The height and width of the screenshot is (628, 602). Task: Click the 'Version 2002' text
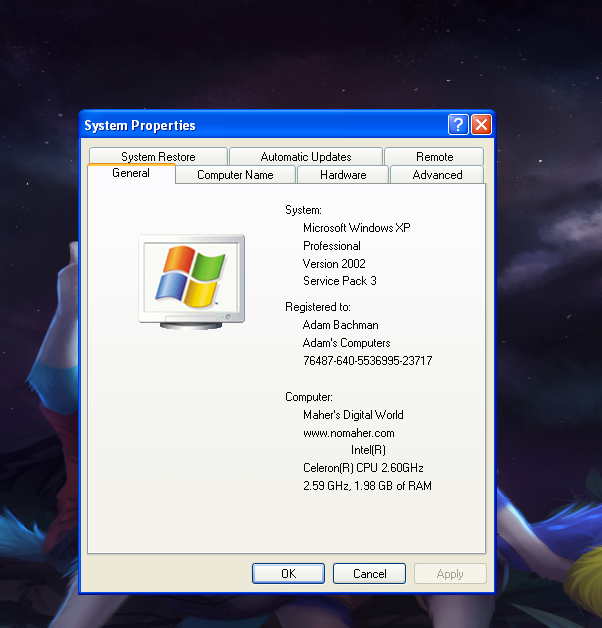334,264
